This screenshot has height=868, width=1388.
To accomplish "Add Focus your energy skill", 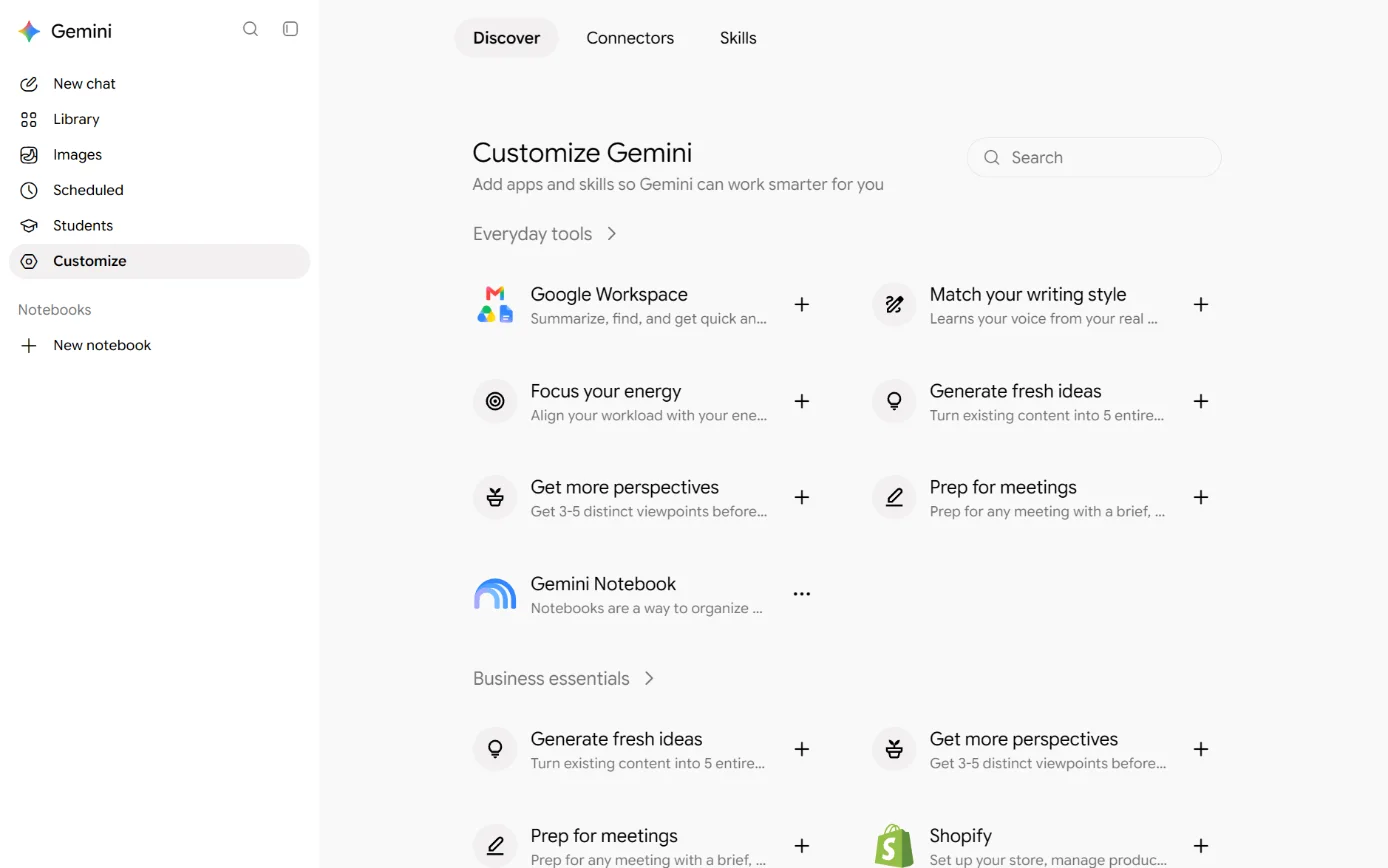I will pyautogui.click(x=802, y=401).
